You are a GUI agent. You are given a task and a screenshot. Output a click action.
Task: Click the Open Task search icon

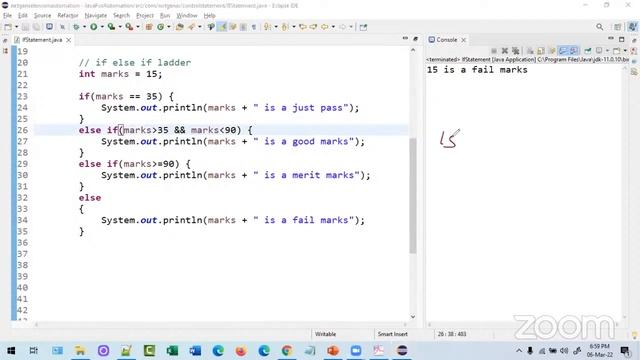[x=191, y=27]
